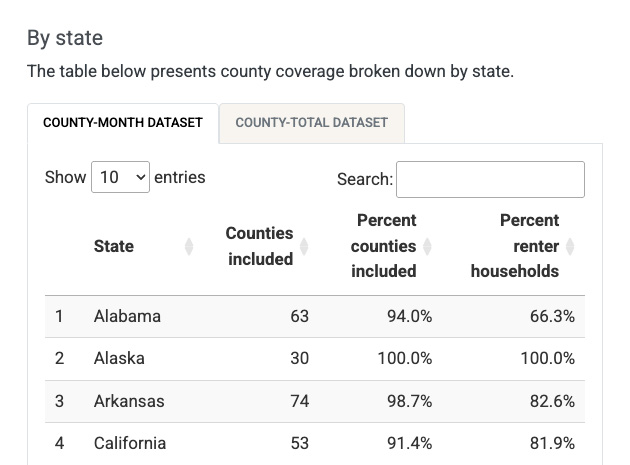The image size is (630, 465).
Task: Click Percent renter households header
Action: (x=515, y=246)
